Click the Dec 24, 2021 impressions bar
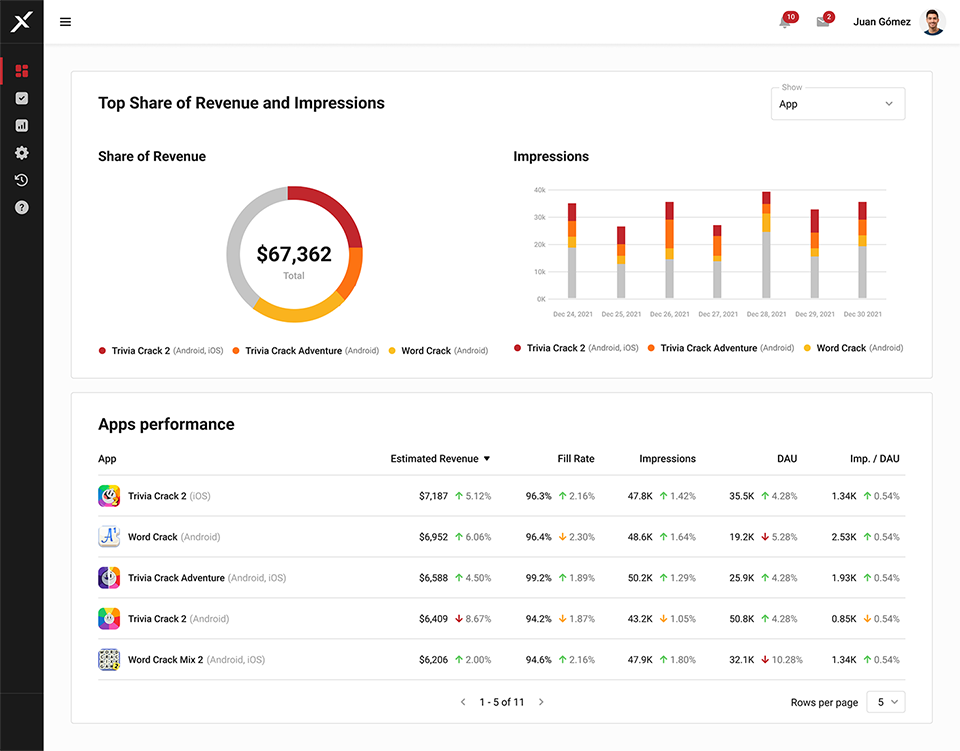This screenshot has height=751, width=960. 572,251
